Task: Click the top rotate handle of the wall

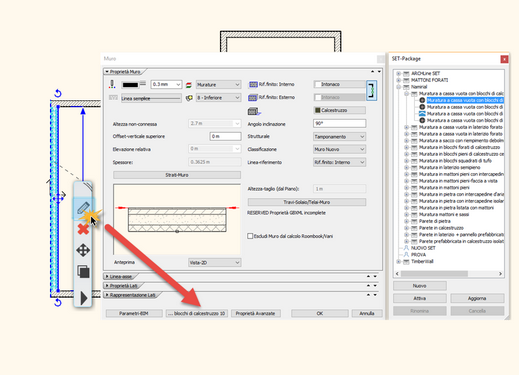Action: coord(58,93)
